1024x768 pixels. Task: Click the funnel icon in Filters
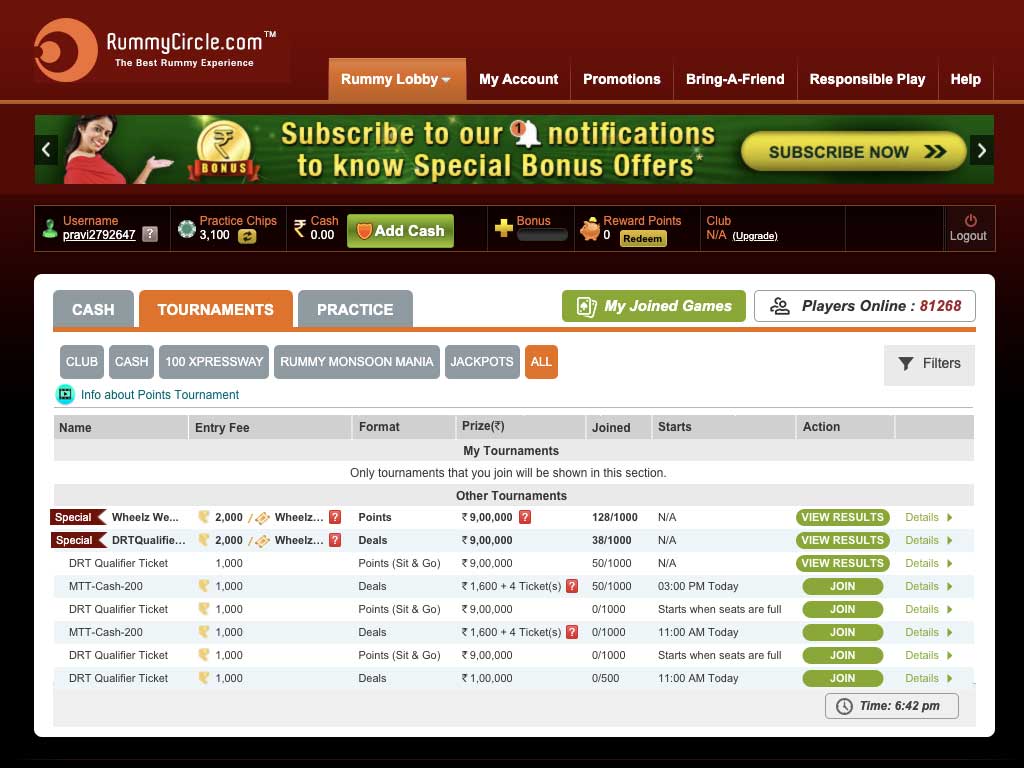pyautogui.click(x=906, y=364)
